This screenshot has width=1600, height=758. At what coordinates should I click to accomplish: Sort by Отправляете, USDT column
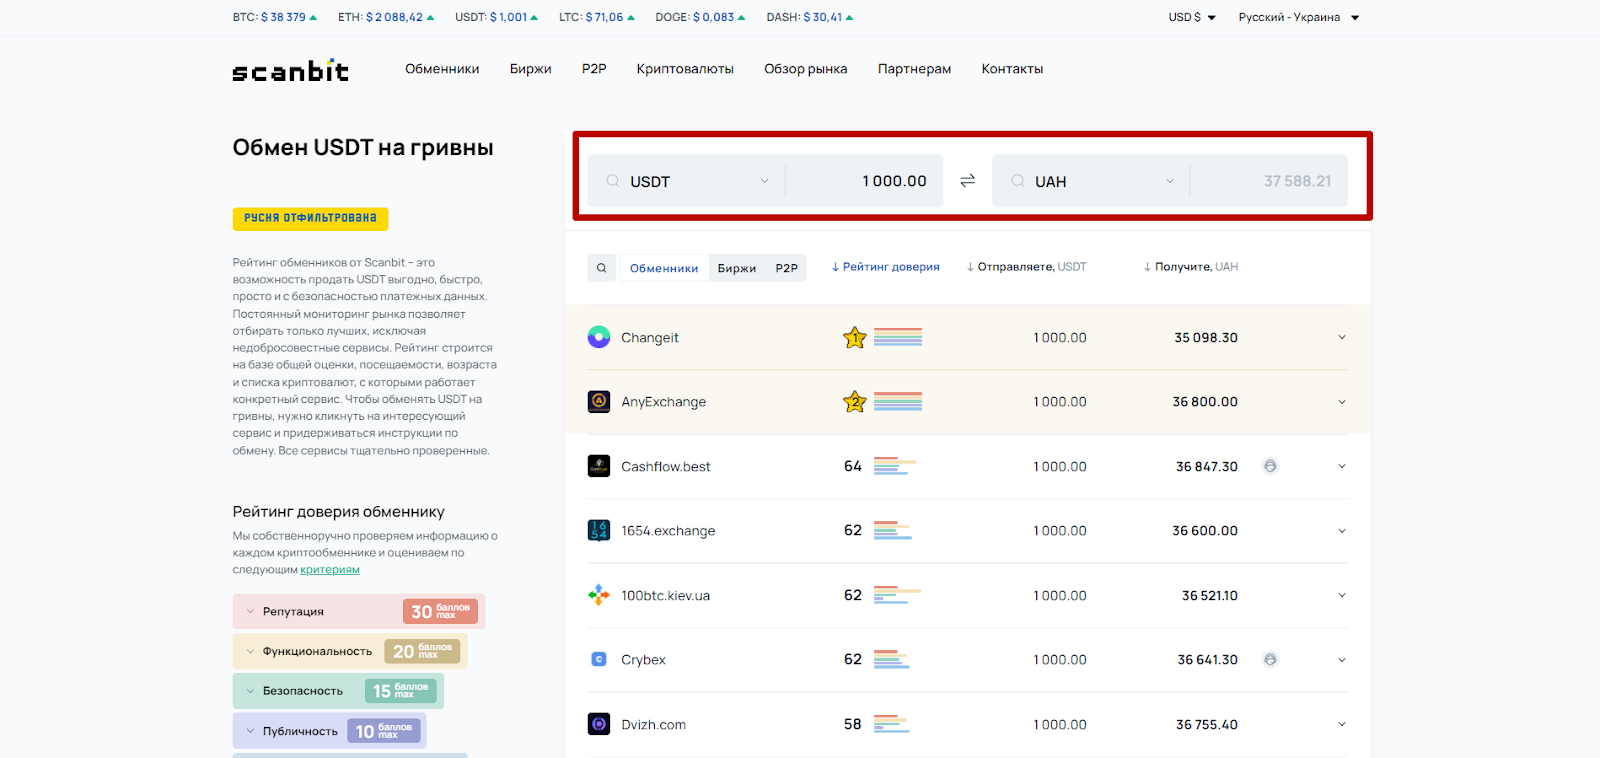[1027, 267]
